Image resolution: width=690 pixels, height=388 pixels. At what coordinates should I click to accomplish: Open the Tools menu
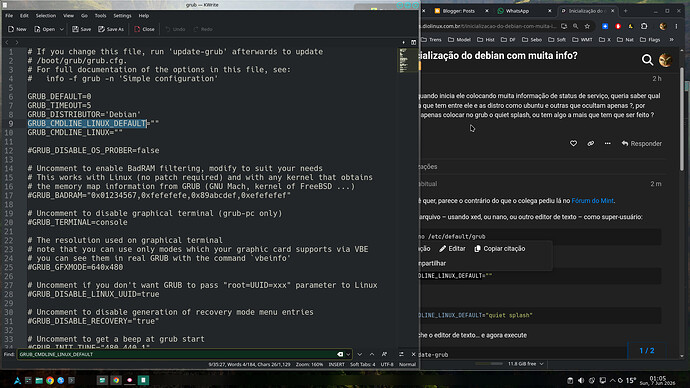[100, 15]
